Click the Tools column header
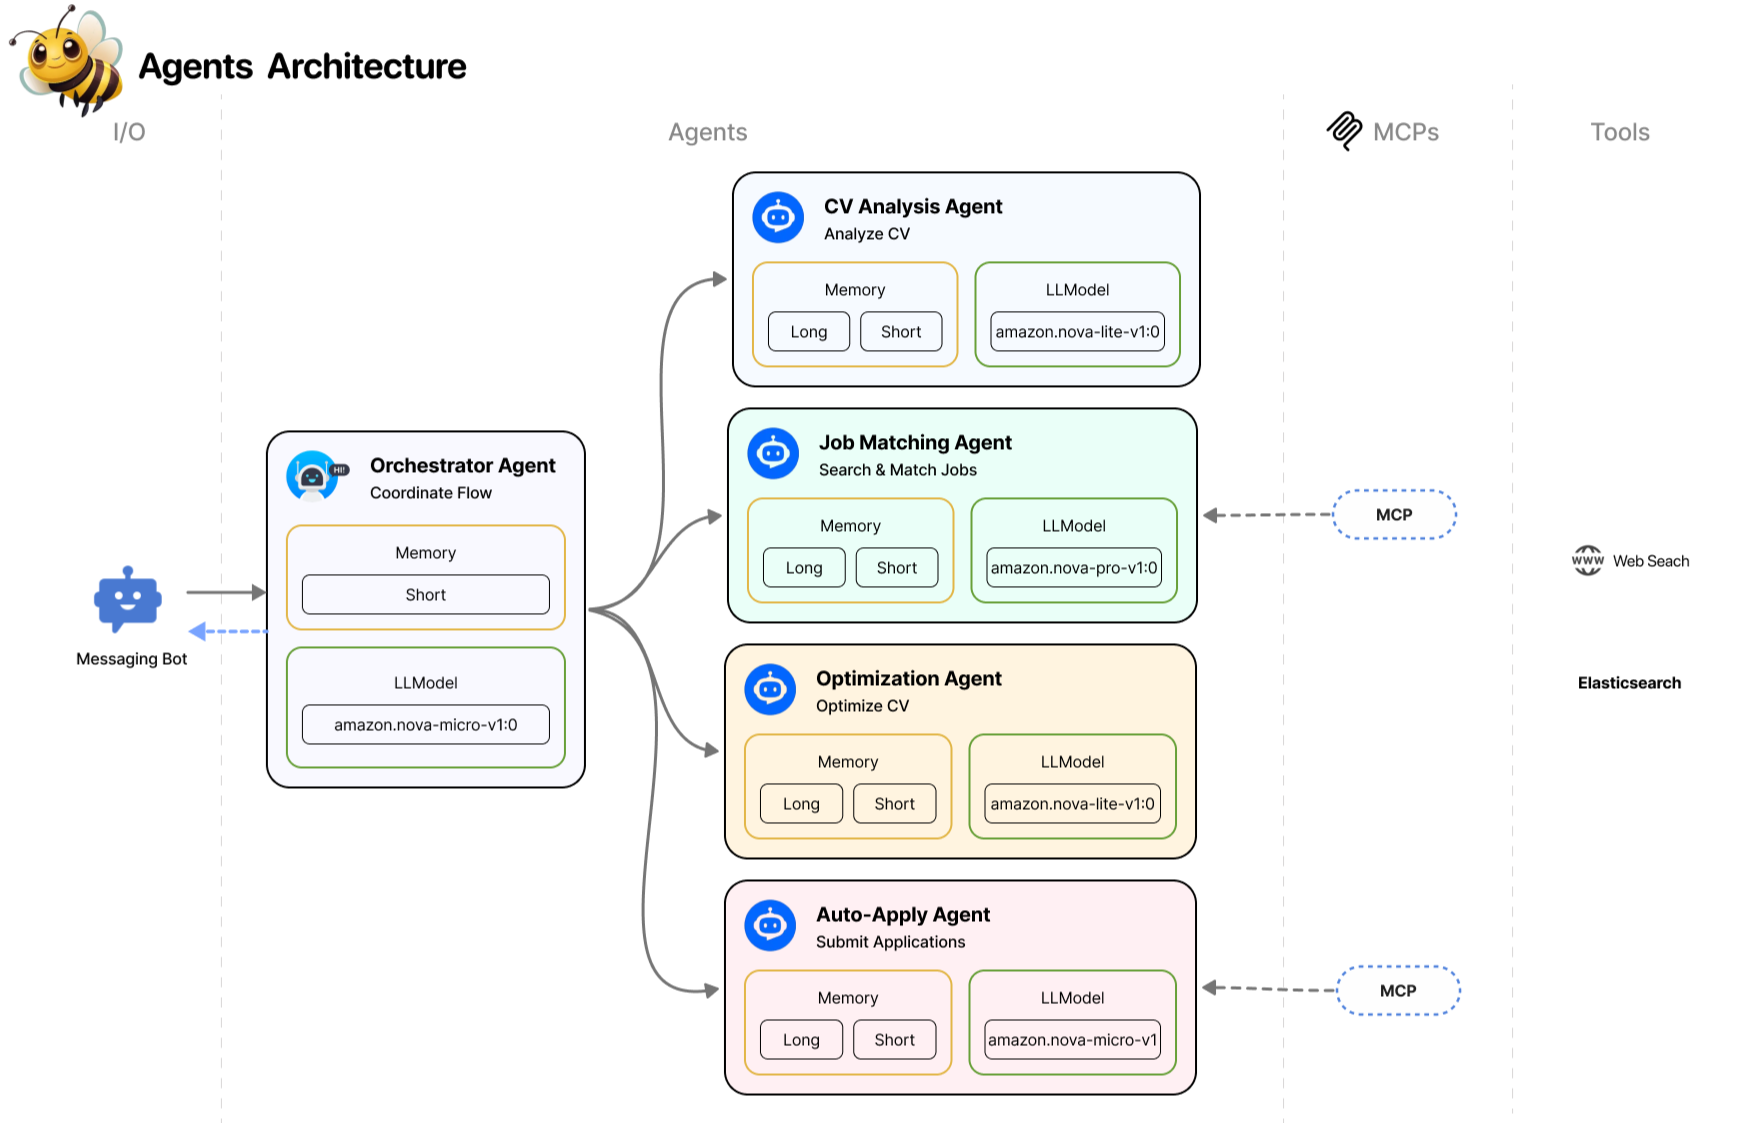 click(x=1620, y=132)
